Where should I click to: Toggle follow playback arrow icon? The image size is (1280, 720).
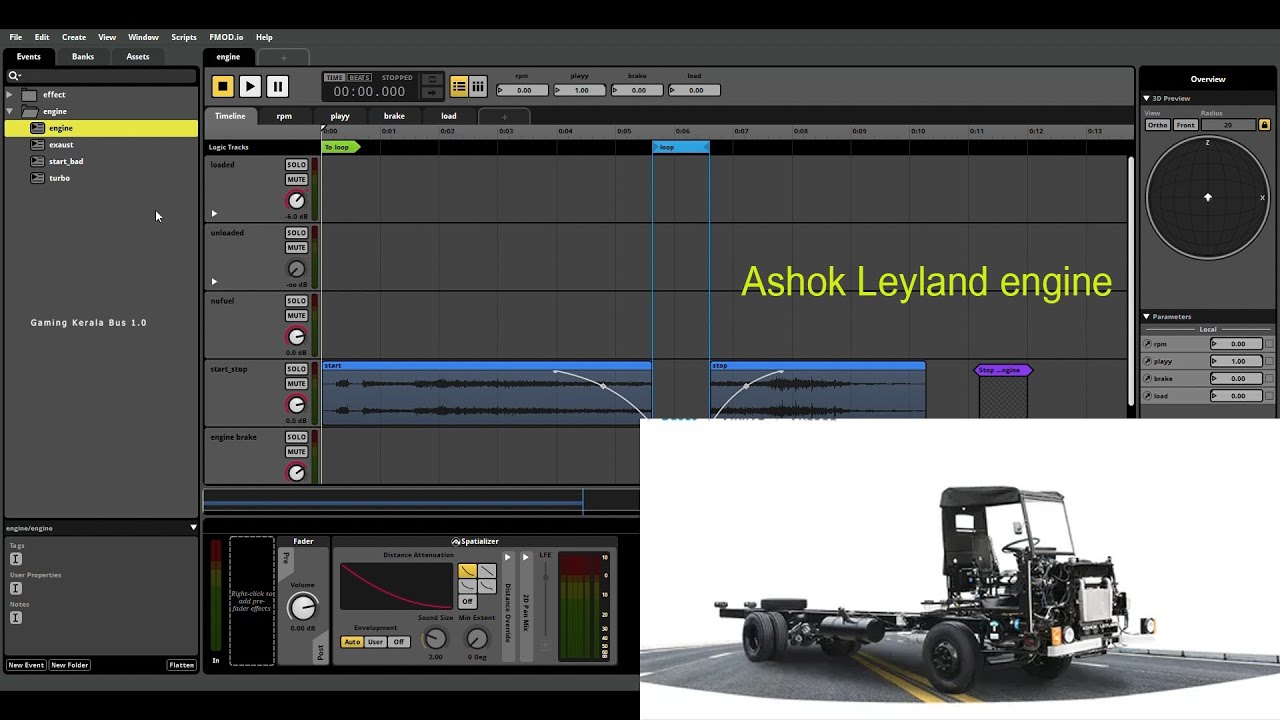[x=431, y=93]
